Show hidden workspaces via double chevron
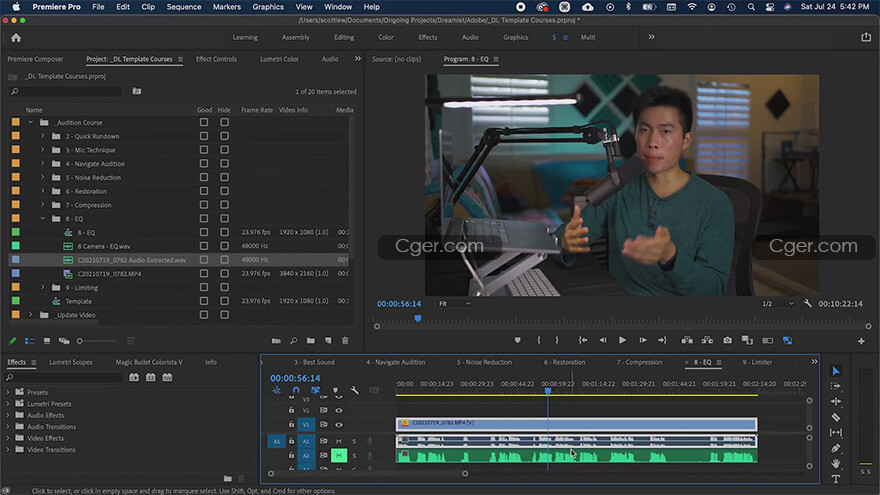This screenshot has height=495, width=880. pos(652,37)
